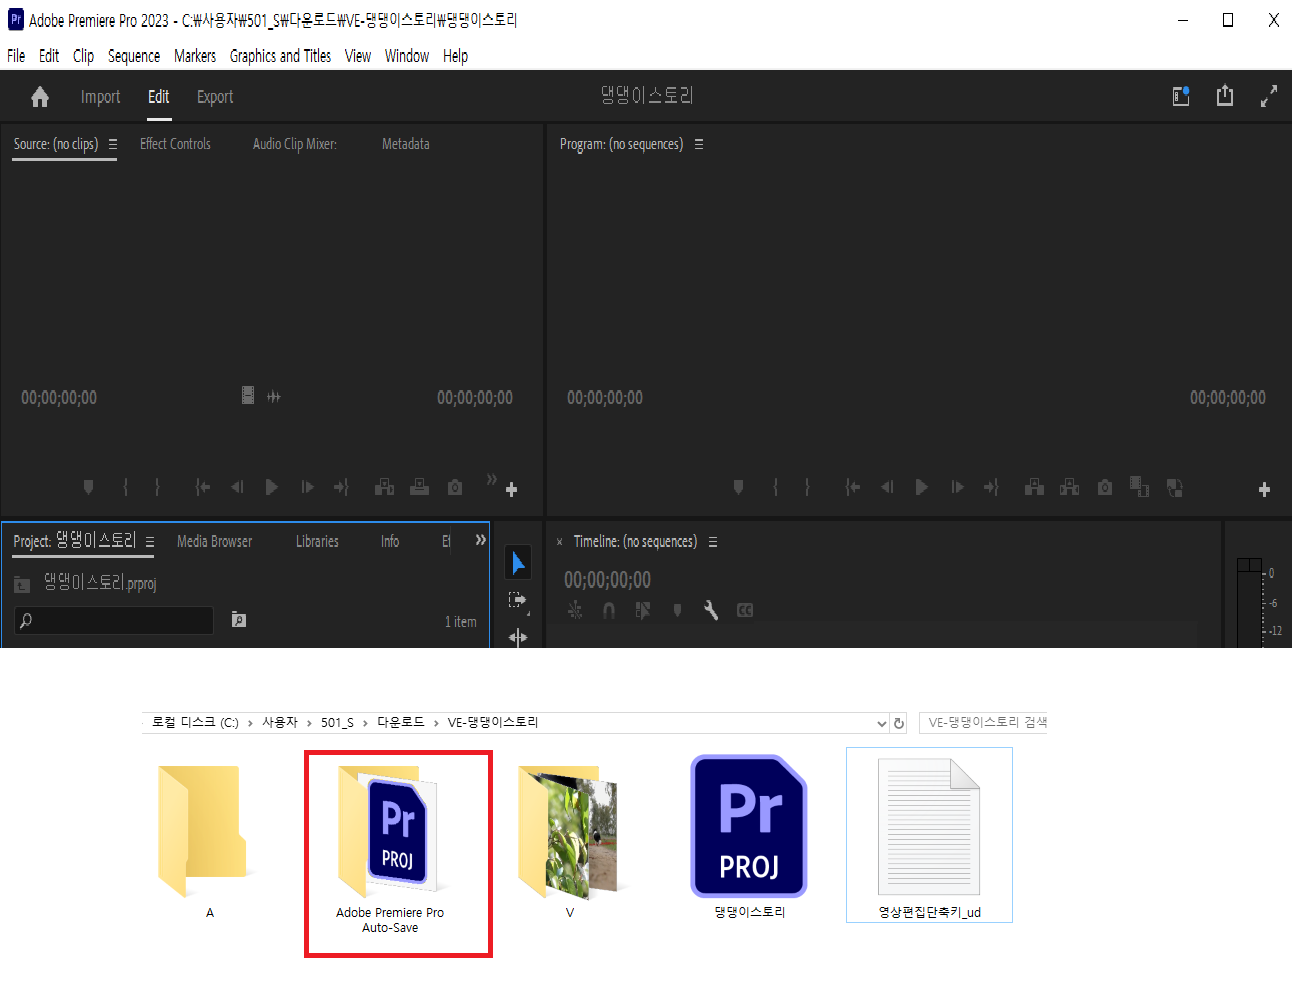Viewport: 1292px width, 990px height.
Task: Switch to the Effect Controls tab
Action: click(x=175, y=144)
